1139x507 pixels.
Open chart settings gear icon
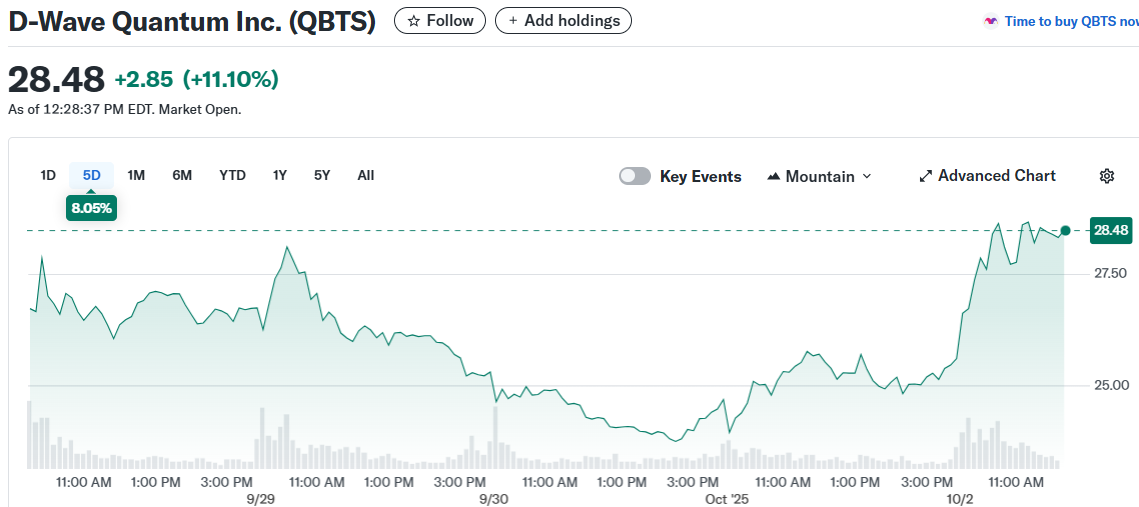tap(1106, 176)
